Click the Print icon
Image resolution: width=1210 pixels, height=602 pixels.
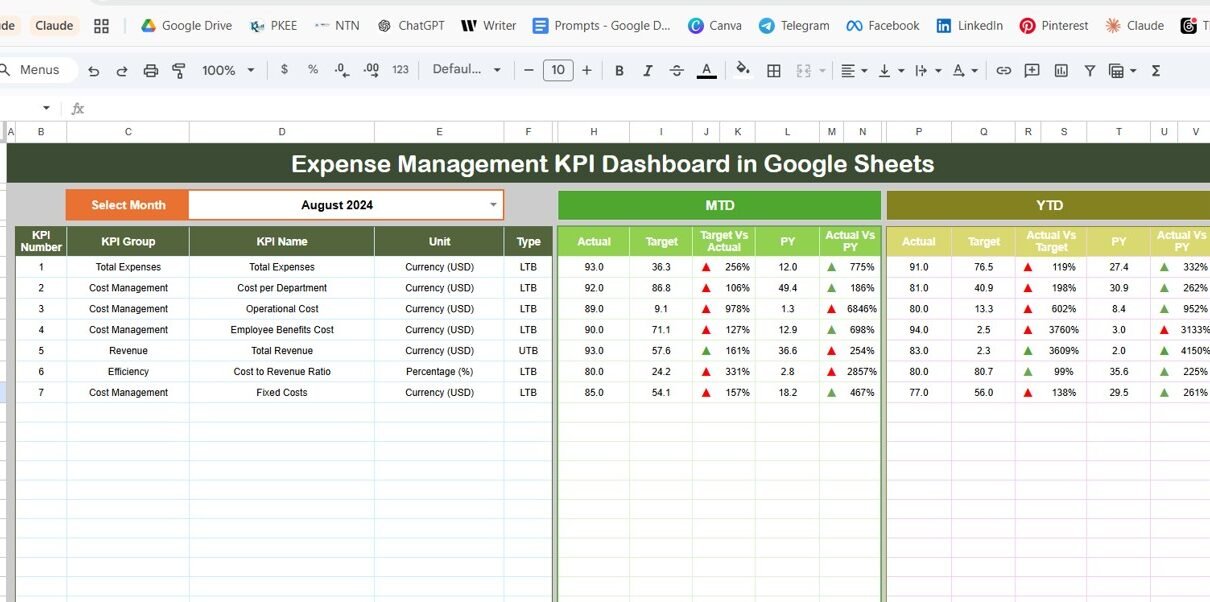tap(151, 70)
